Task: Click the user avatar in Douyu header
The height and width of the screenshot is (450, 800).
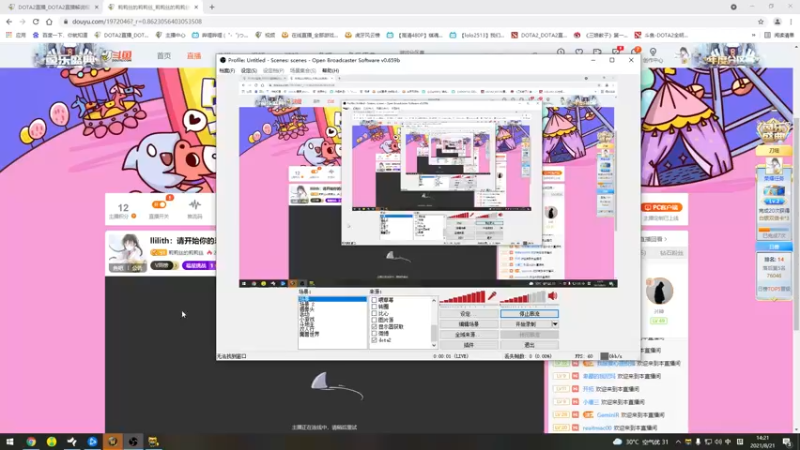Action: (684, 54)
